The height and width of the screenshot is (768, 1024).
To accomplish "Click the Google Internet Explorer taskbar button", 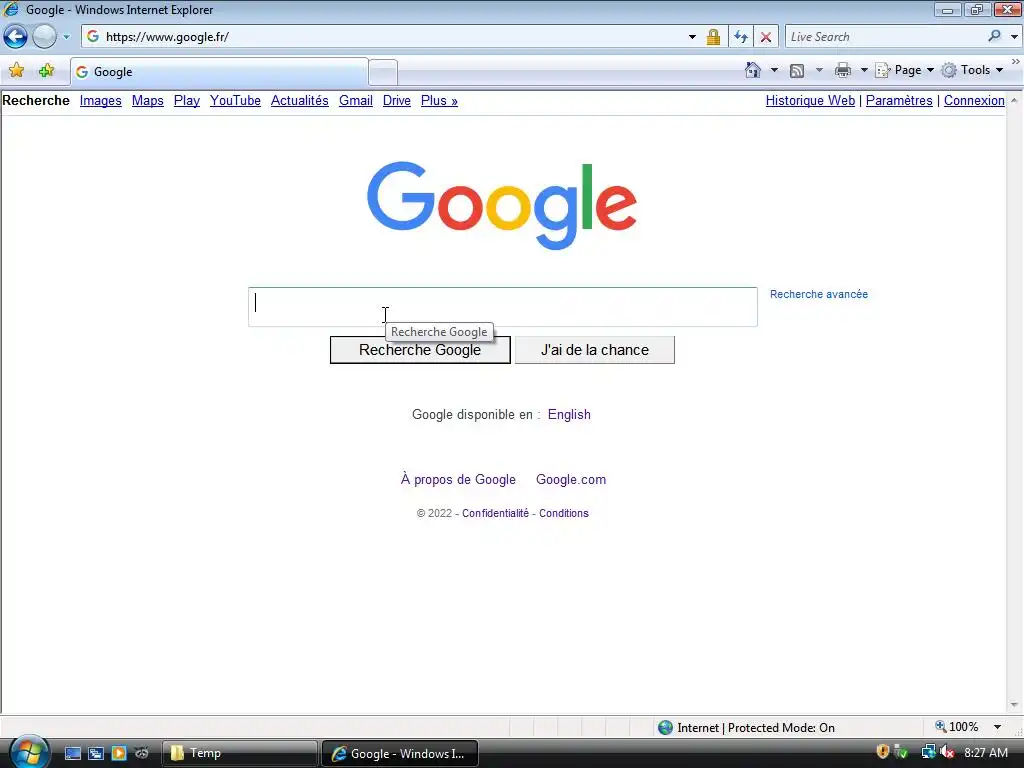I will point(400,754).
